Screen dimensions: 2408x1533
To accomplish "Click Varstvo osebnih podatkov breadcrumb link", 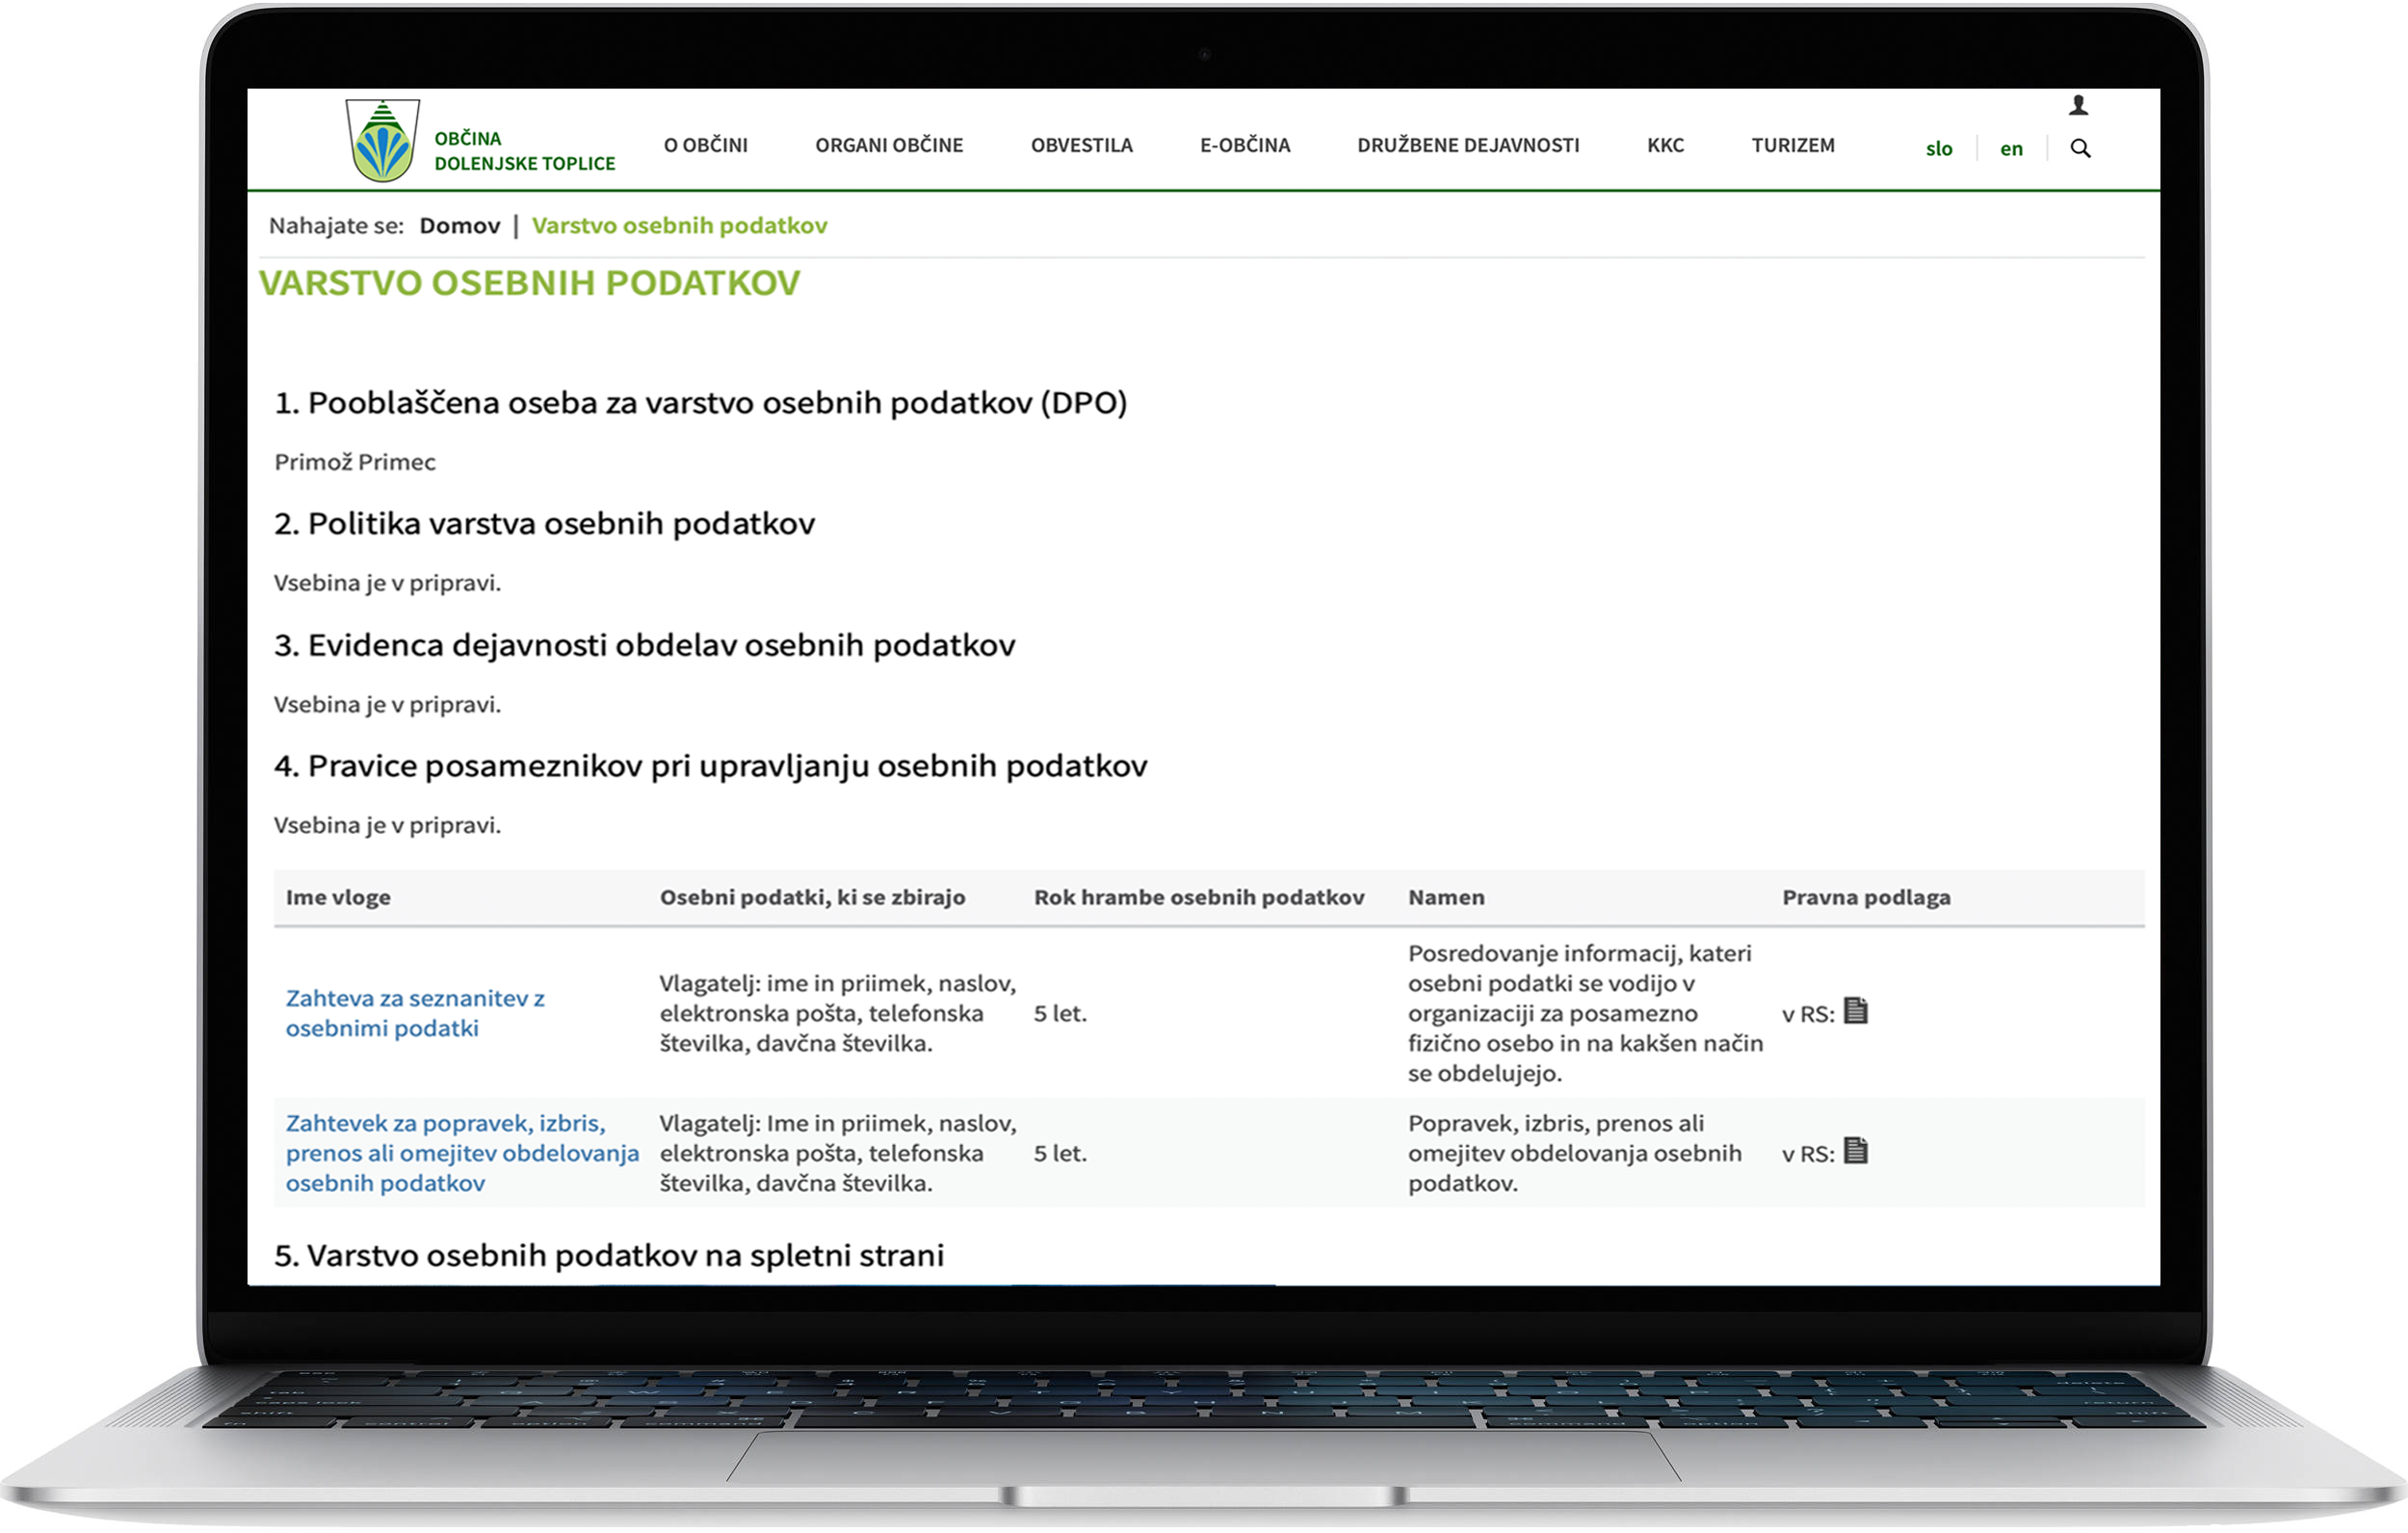I will 679,226.
